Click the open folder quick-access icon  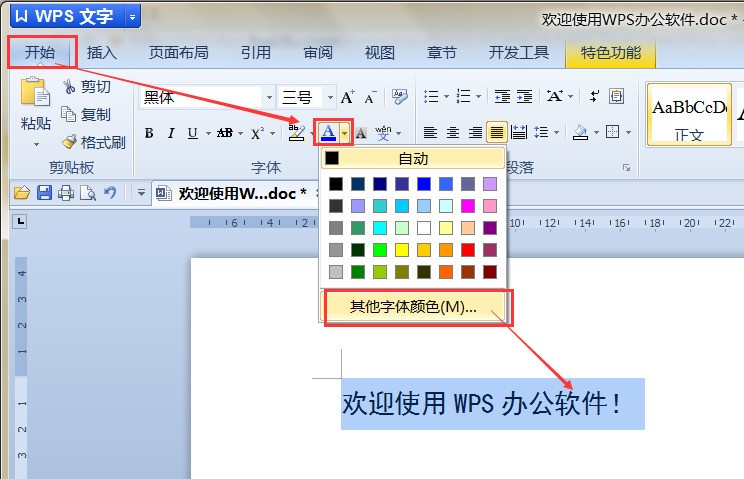(22, 193)
